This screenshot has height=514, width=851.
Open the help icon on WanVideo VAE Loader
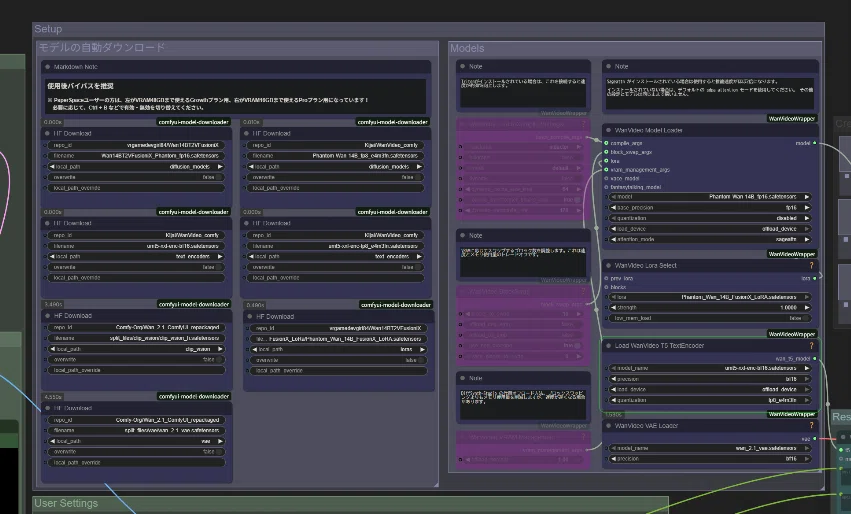coord(811,426)
